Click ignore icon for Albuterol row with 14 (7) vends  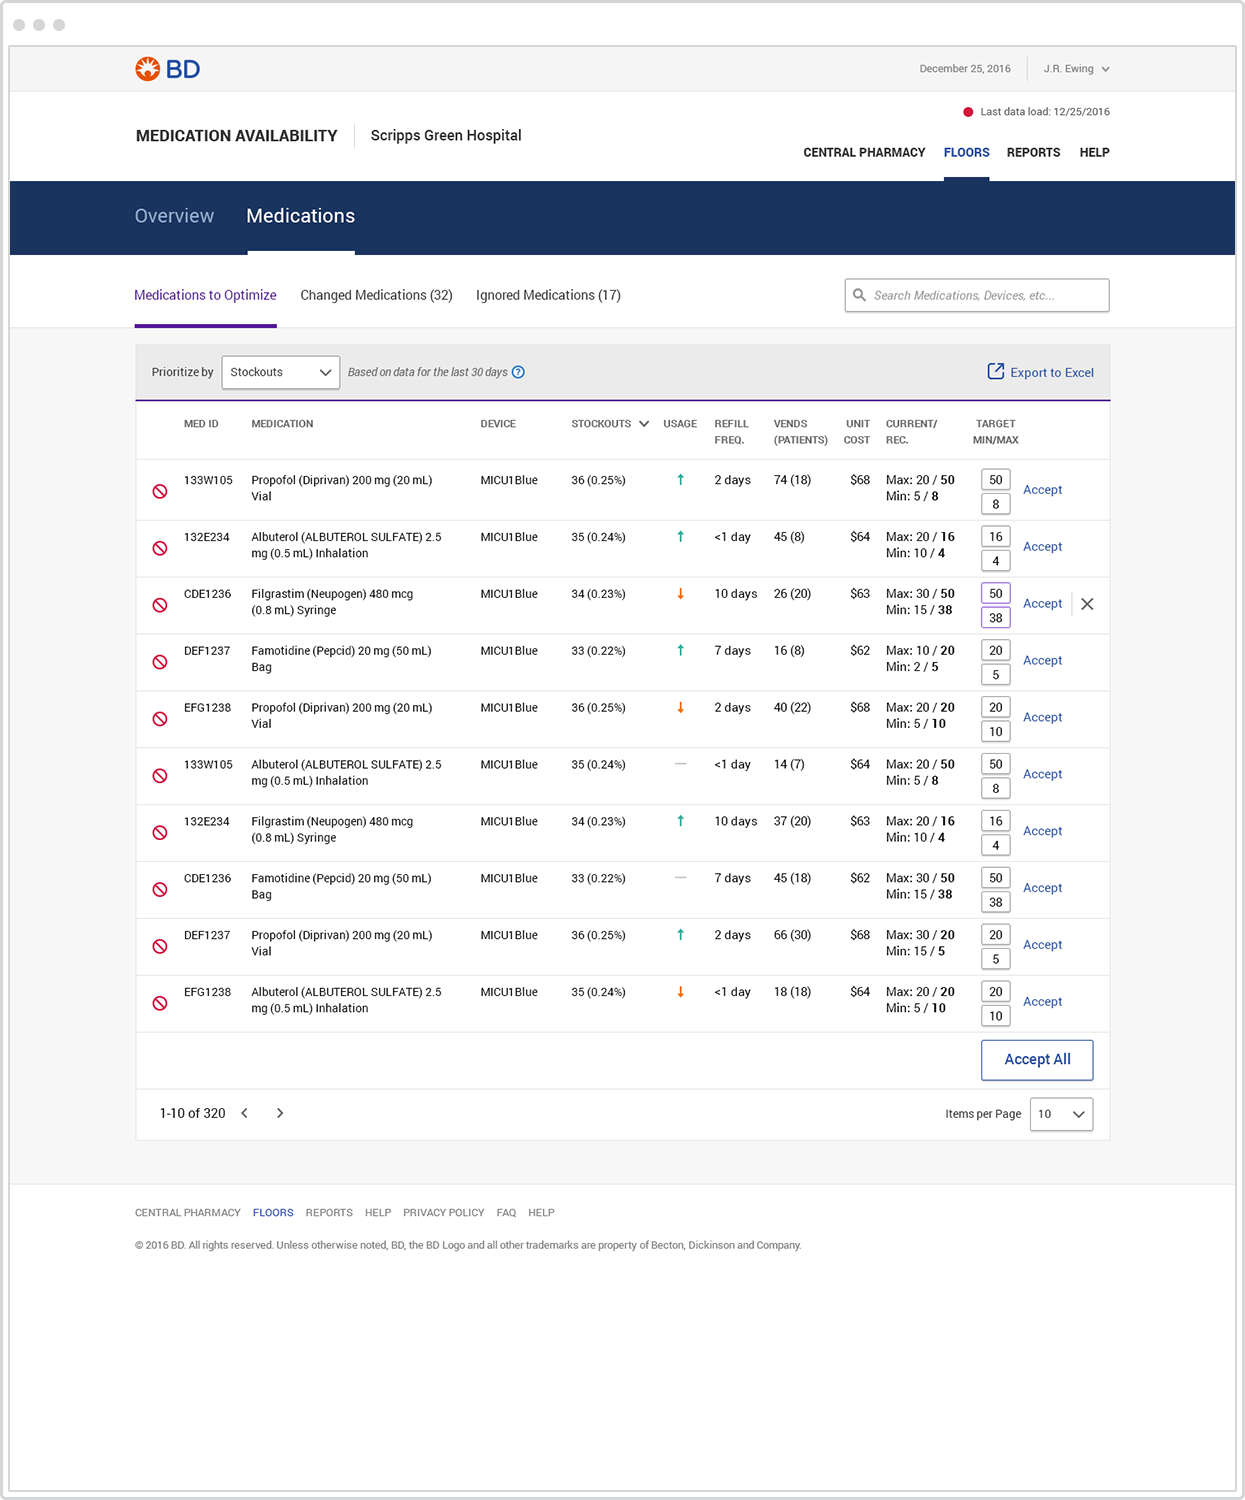(160, 776)
